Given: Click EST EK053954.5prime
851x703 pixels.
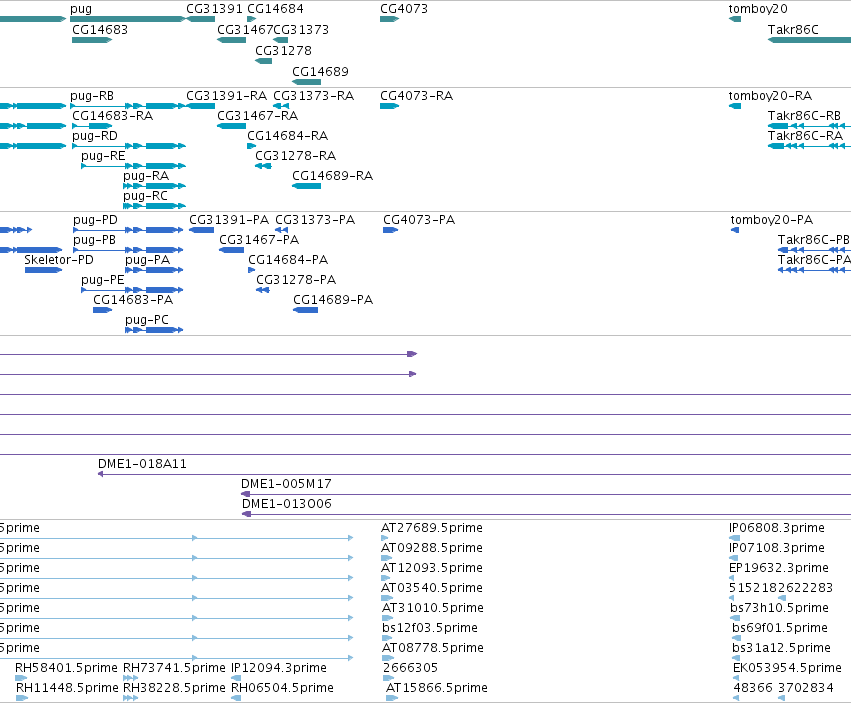Looking at the screenshot, I should point(787,668).
